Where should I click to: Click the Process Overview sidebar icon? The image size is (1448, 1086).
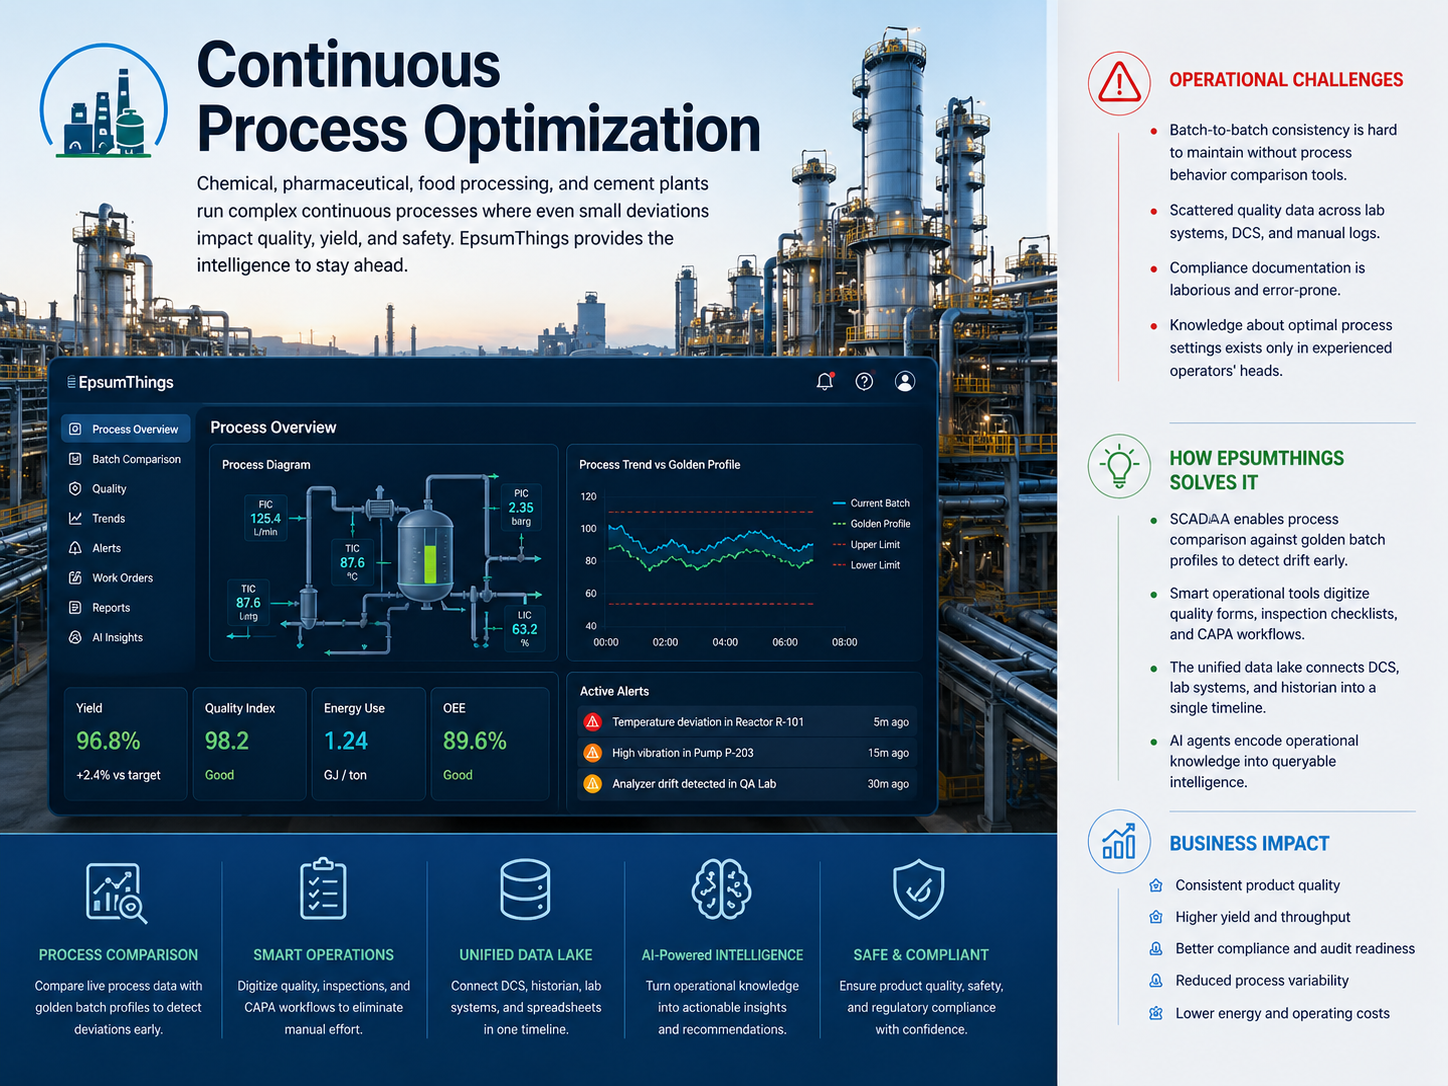coord(75,429)
